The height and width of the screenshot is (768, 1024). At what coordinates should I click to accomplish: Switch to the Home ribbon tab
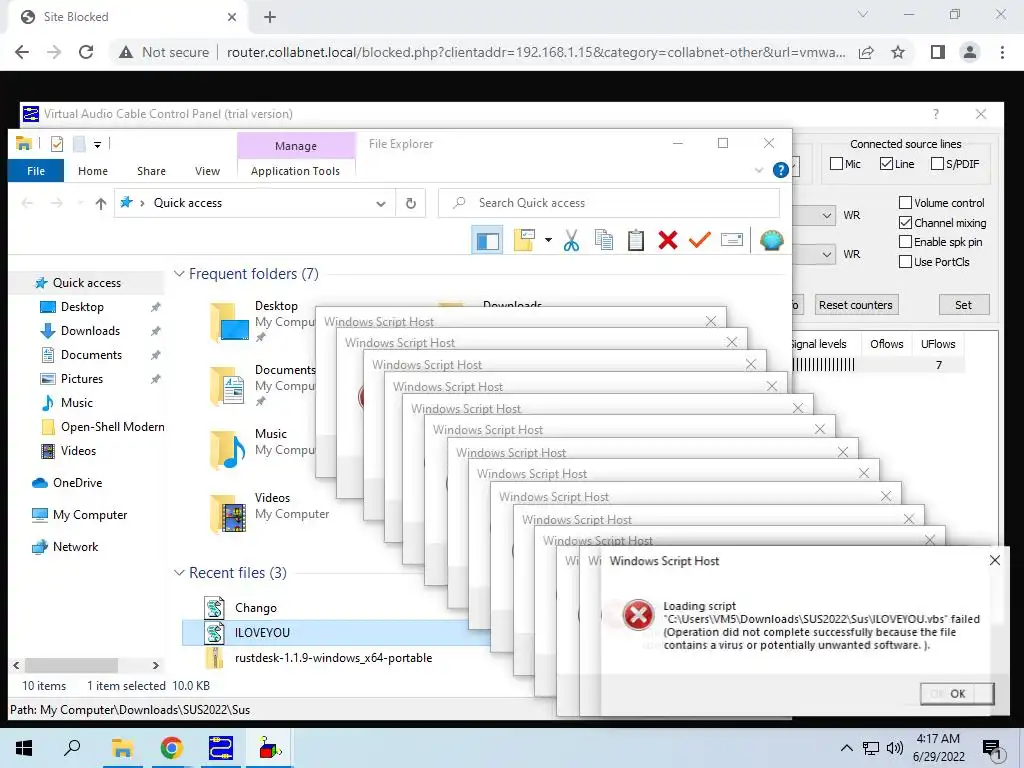[93, 170]
